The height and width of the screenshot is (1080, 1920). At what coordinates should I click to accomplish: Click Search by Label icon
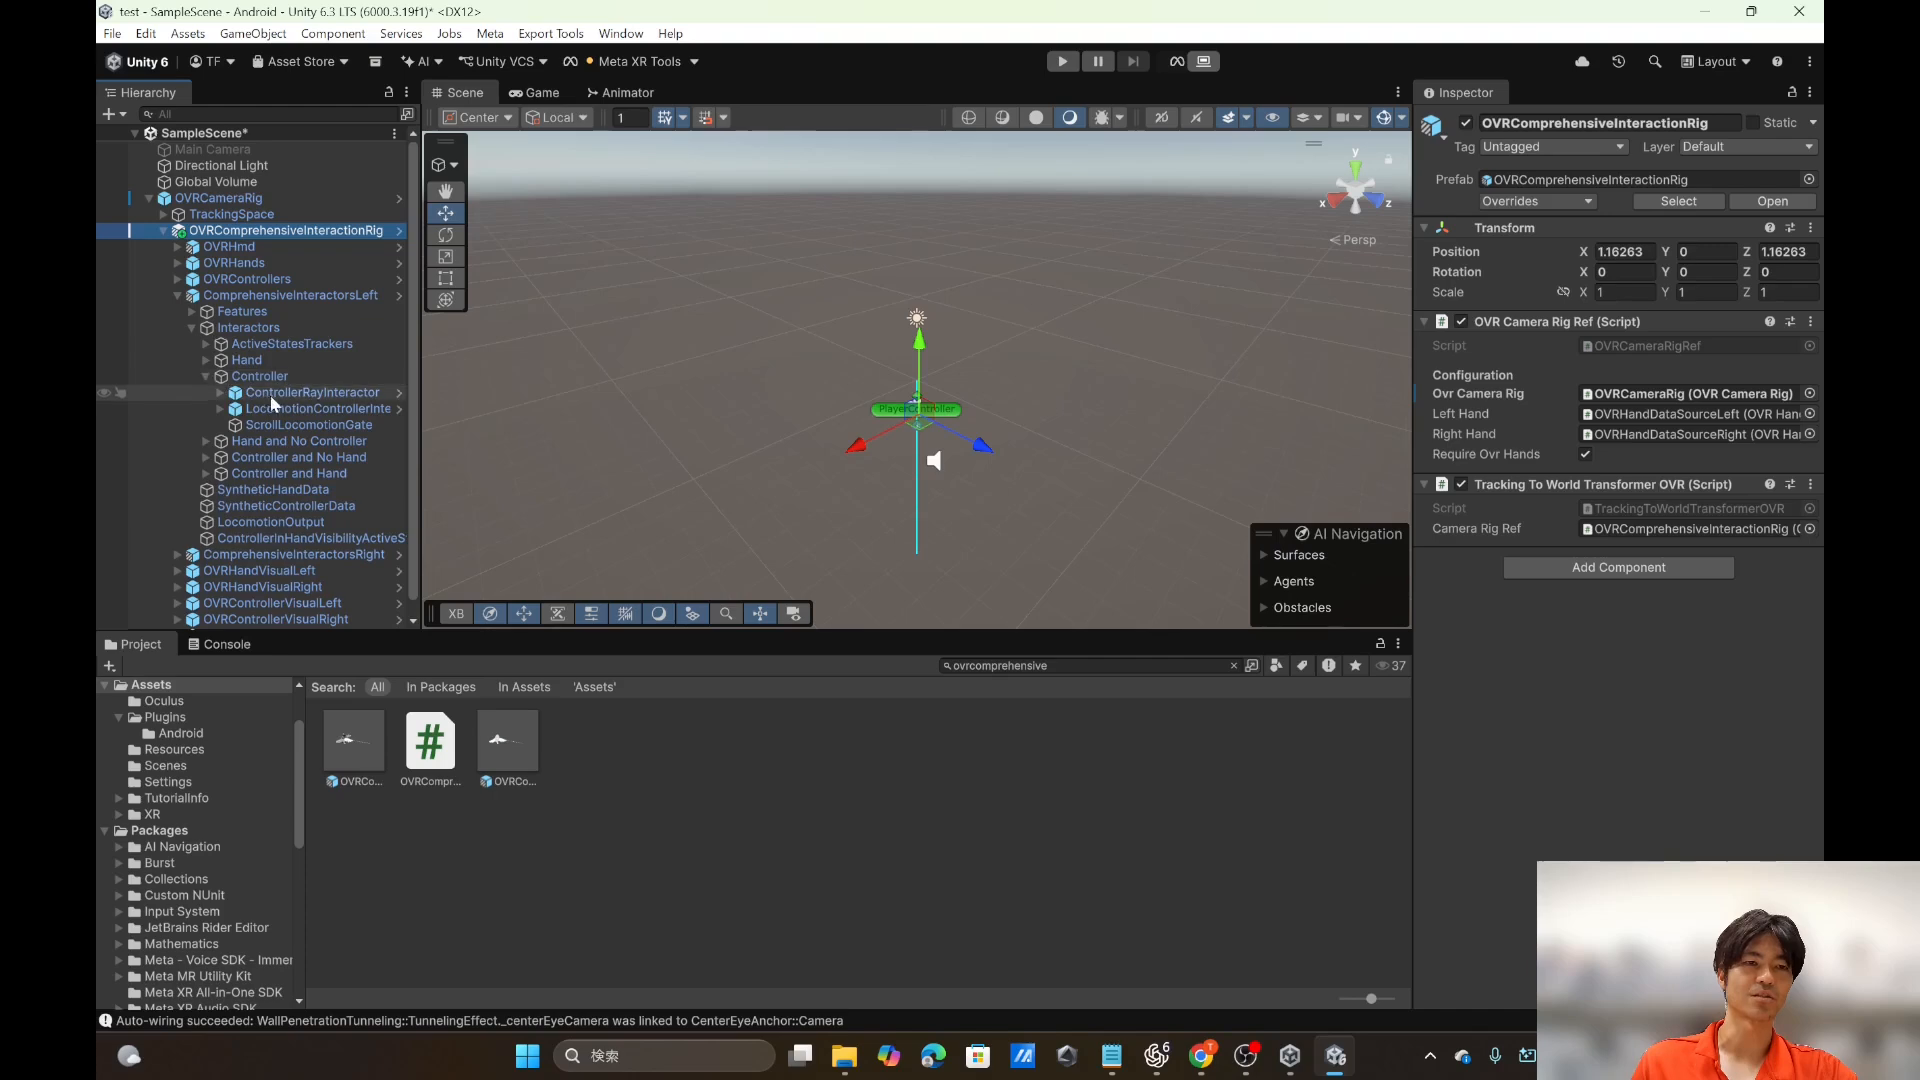(x=1302, y=666)
